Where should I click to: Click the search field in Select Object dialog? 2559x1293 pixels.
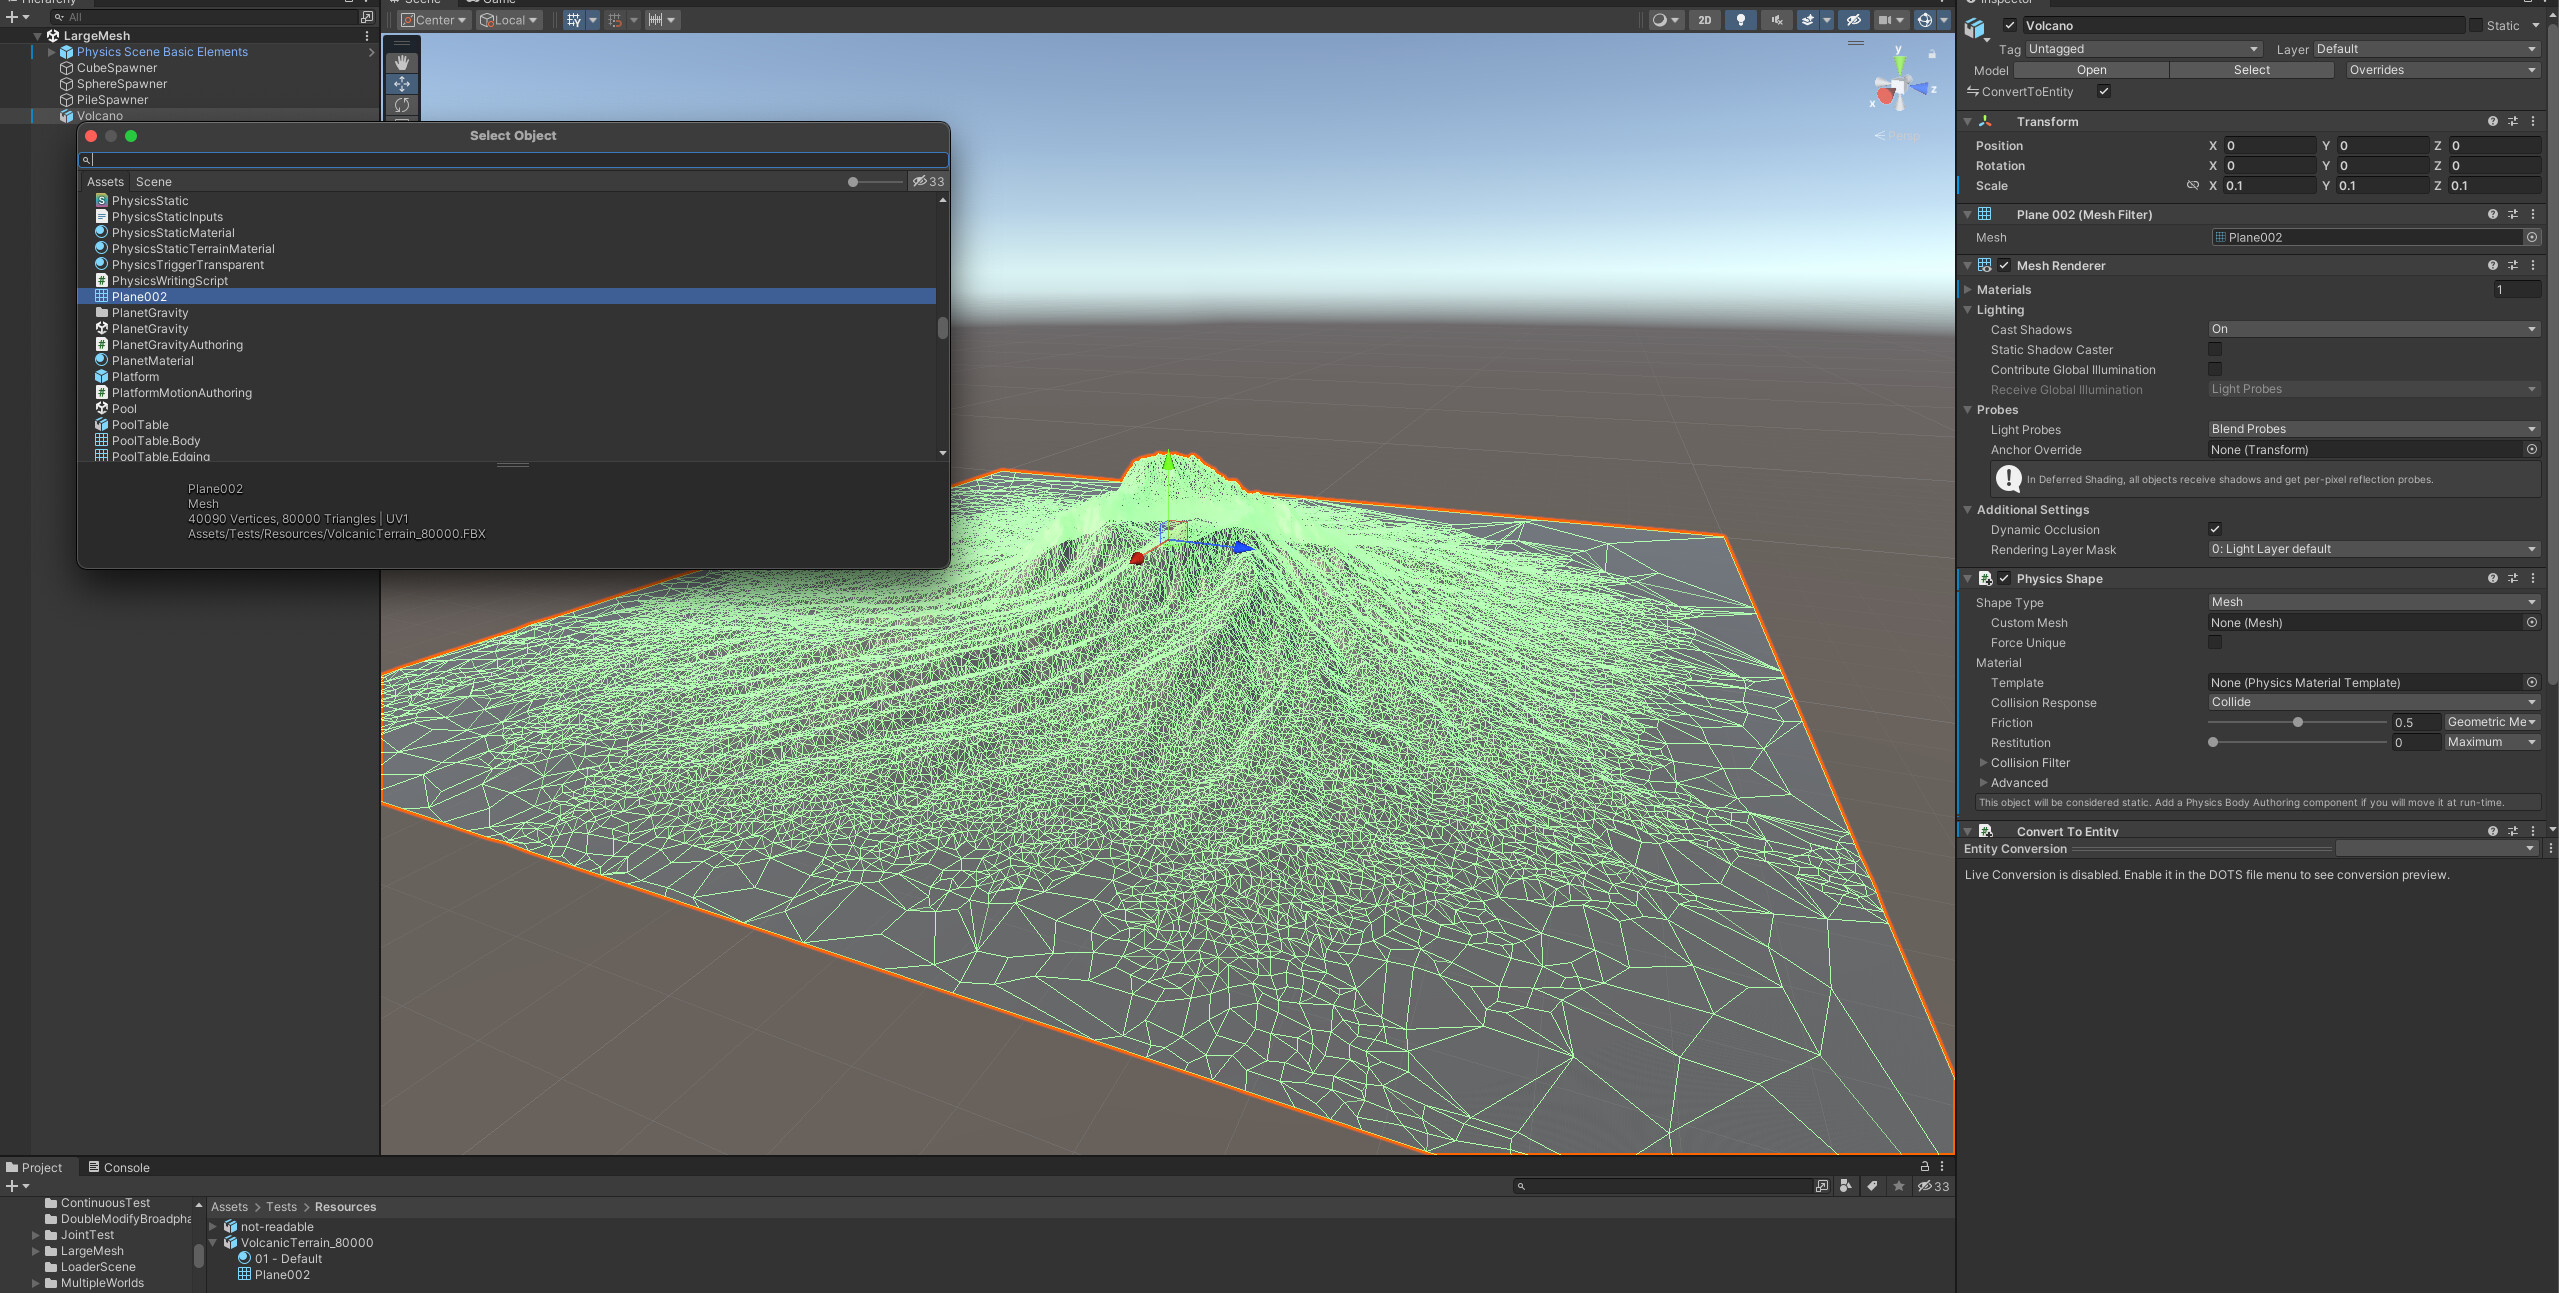[x=514, y=159]
